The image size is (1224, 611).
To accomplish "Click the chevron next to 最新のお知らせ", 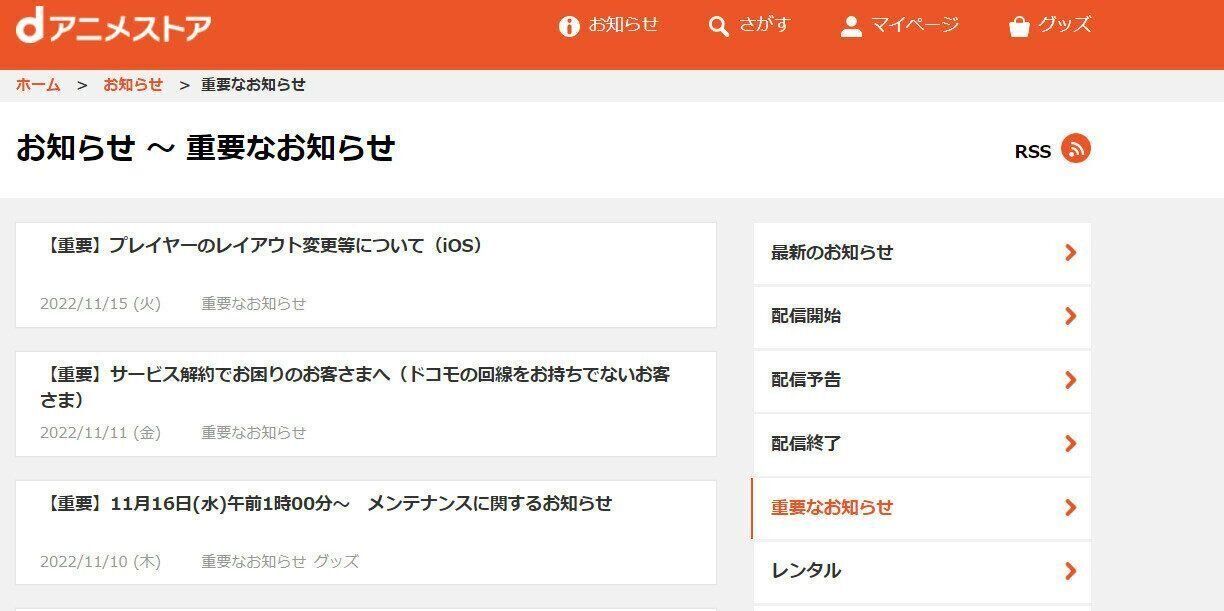I will 1071,253.
